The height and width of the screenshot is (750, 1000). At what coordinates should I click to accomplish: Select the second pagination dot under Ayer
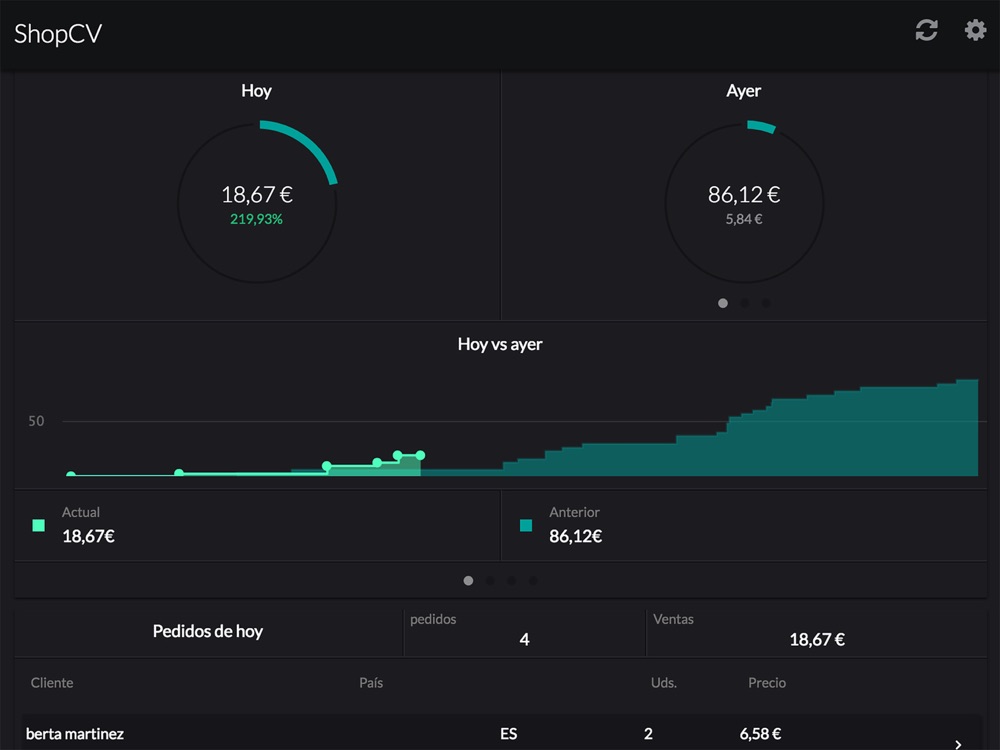point(744,303)
